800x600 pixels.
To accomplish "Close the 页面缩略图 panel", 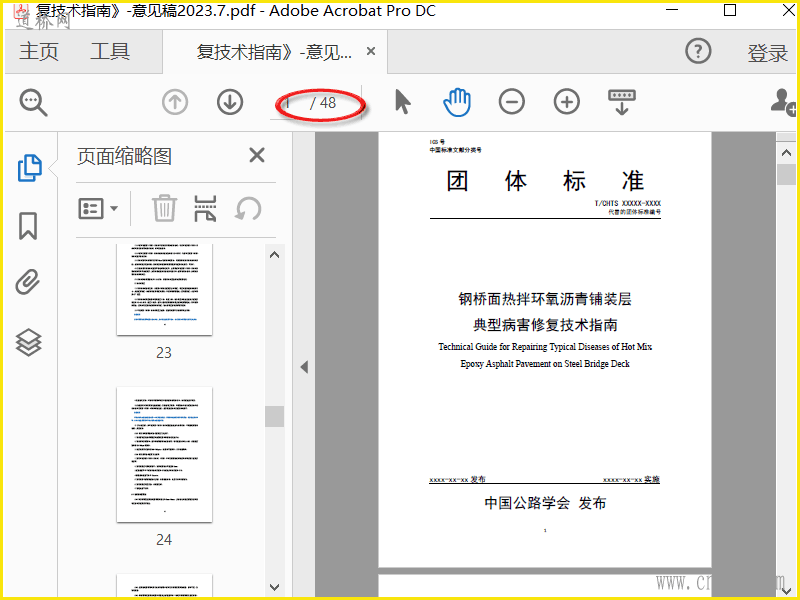I will pyautogui.click(x=257, y=155).
